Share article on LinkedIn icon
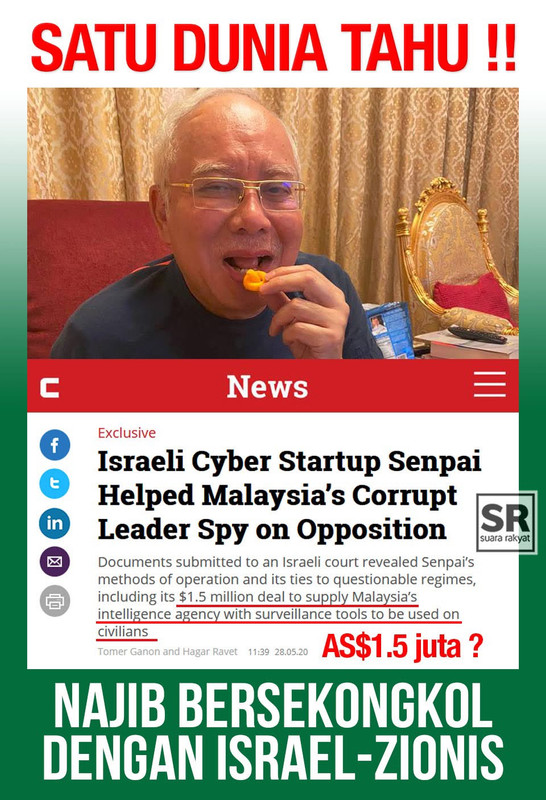The image size is (546, 800). 55,523
